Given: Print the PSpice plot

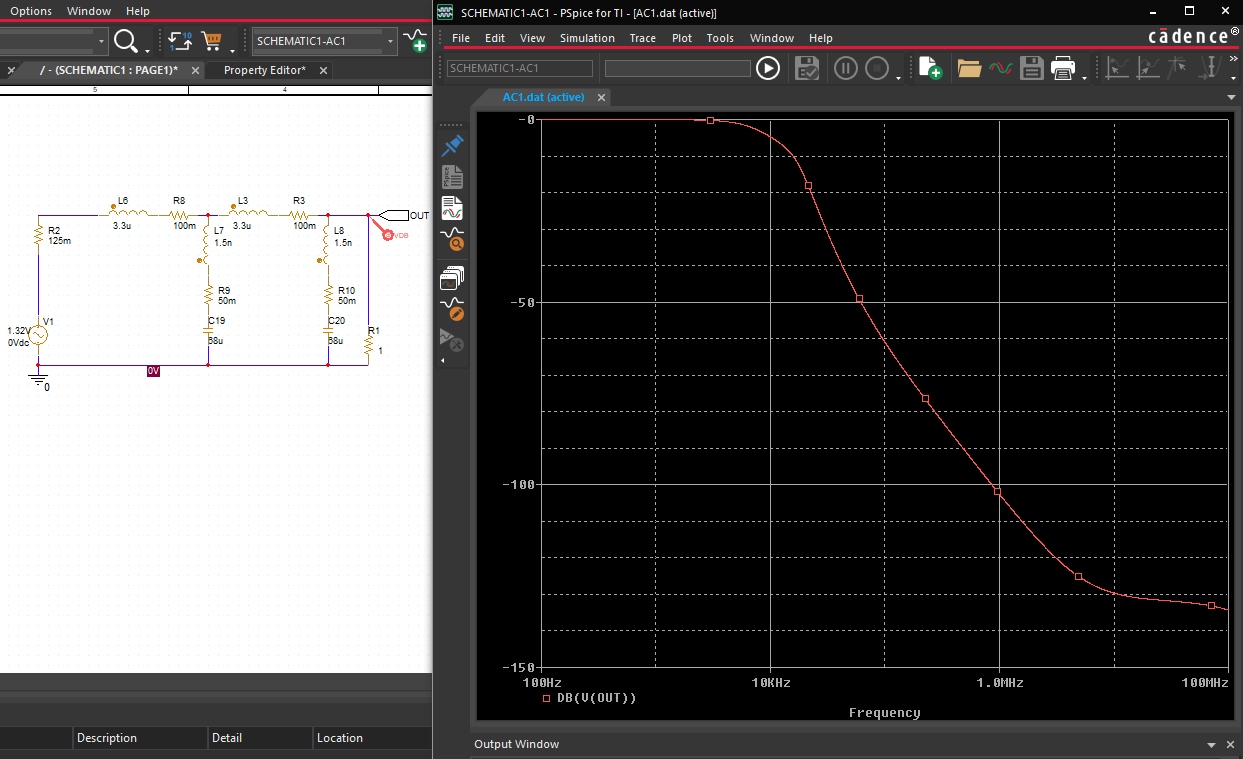Looking at the screenshot, I should coord(1063,68).
